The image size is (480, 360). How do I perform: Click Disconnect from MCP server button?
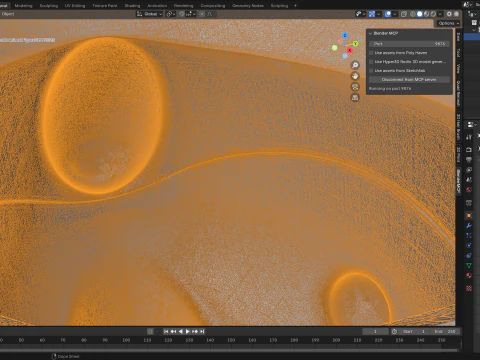click(x=409, y=80)
